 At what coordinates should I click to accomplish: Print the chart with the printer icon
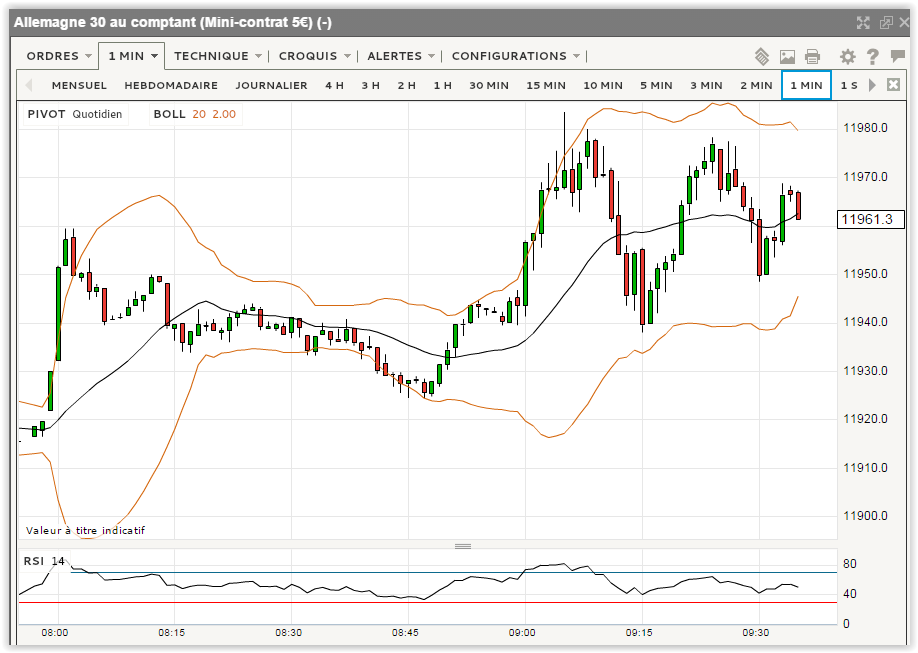click(813, 57)
